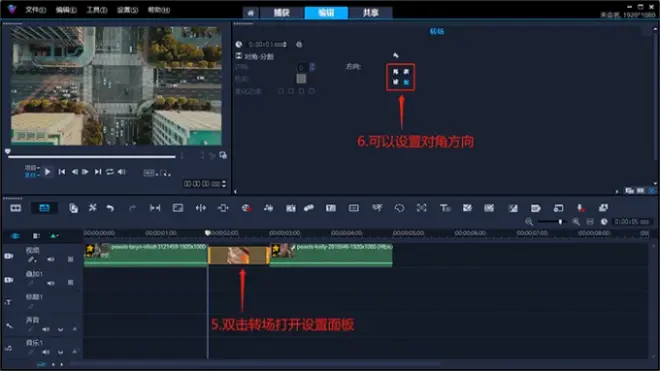Adjust transition duration stepper arrows
Viewport: 660px width, 371px height.
285,44
